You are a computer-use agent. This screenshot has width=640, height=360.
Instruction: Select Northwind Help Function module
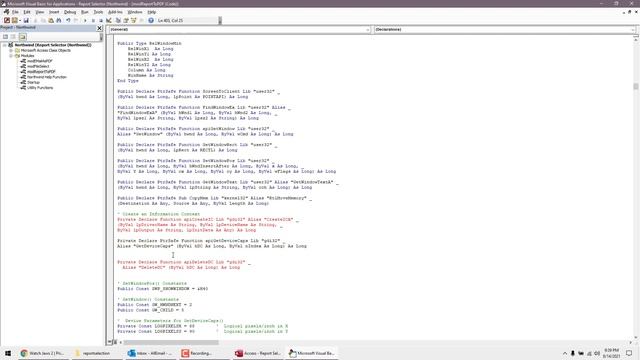tap(47, 77)
